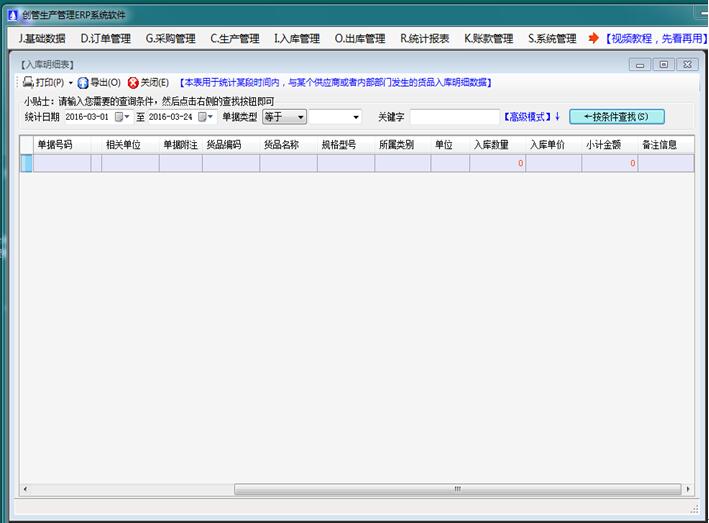This screenshot has height=523, width=709.
Task: Open the 视频教程 video tutorial link
Action: [x=654, y=39]
